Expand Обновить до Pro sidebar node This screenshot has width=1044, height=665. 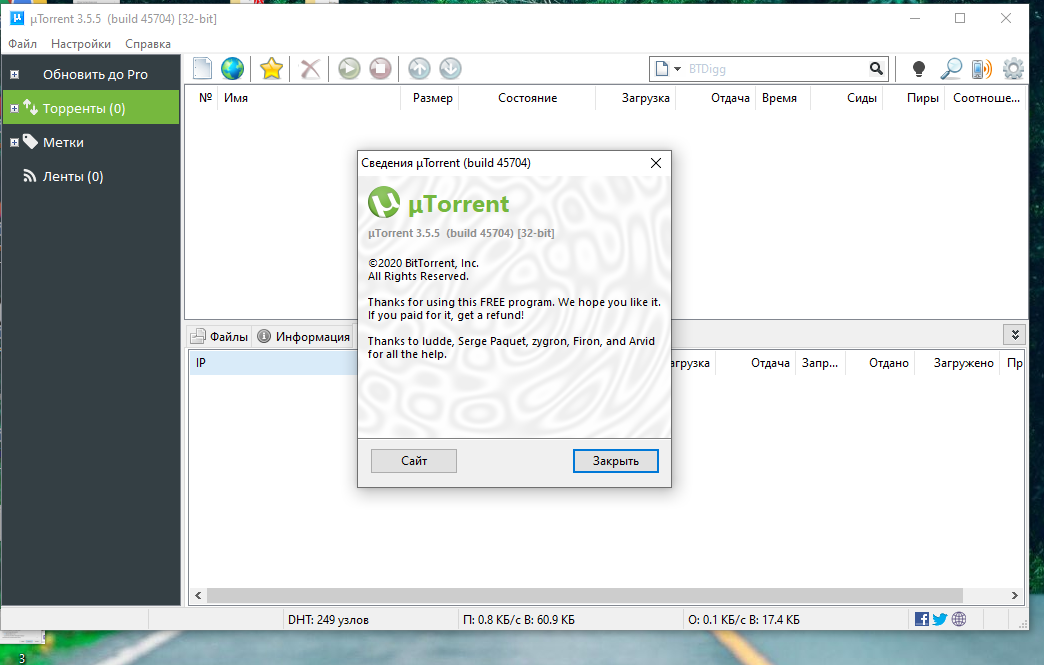click(14, 75)
